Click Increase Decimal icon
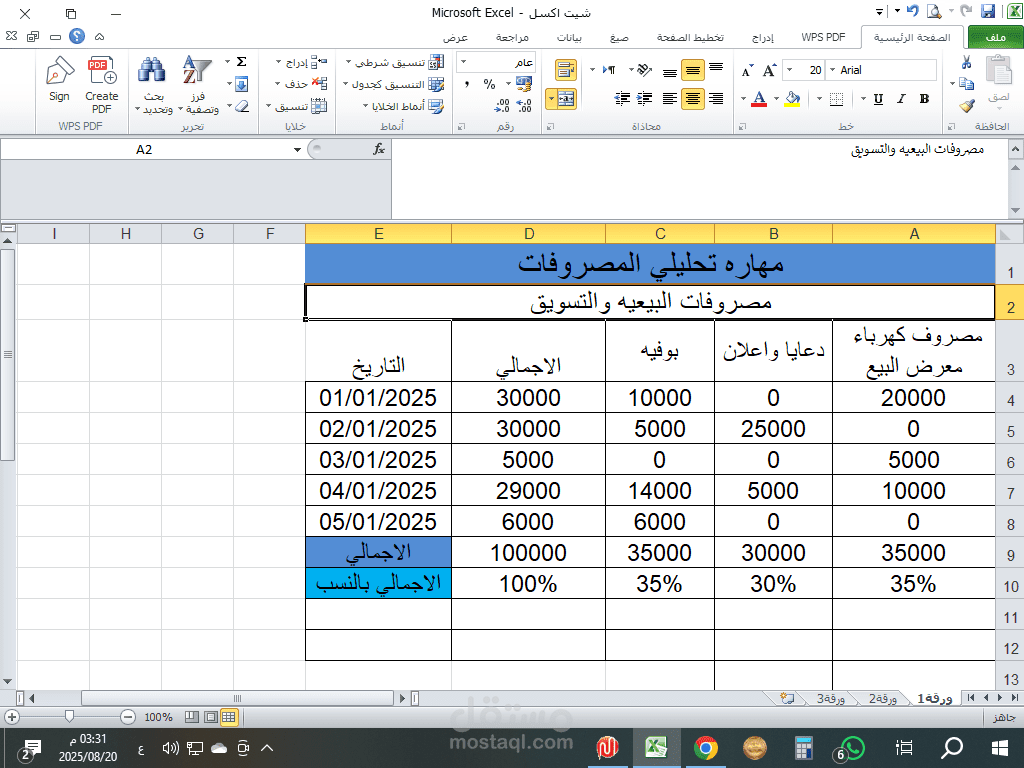The width and height of the screenshot is (1024, 768). pos(524,105)
